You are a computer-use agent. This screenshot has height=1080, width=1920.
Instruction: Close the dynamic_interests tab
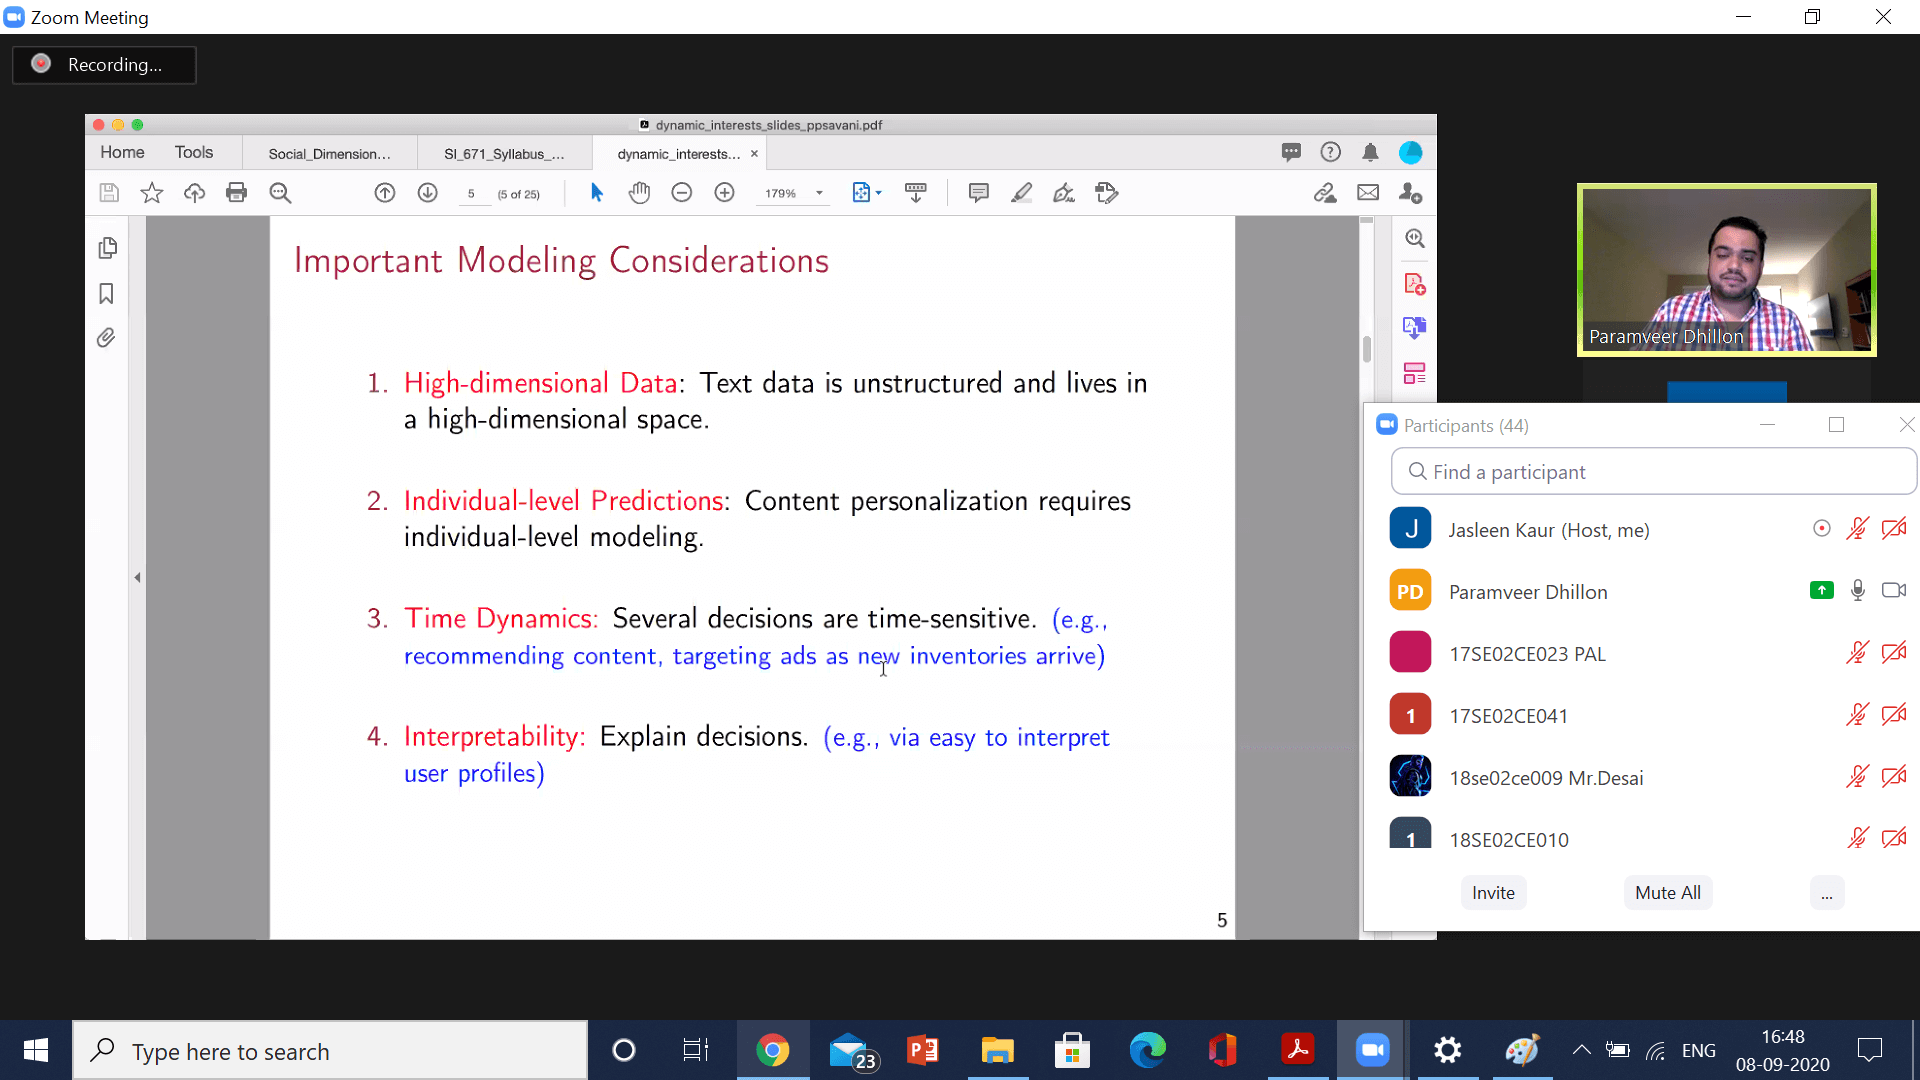tap(754, 154)
